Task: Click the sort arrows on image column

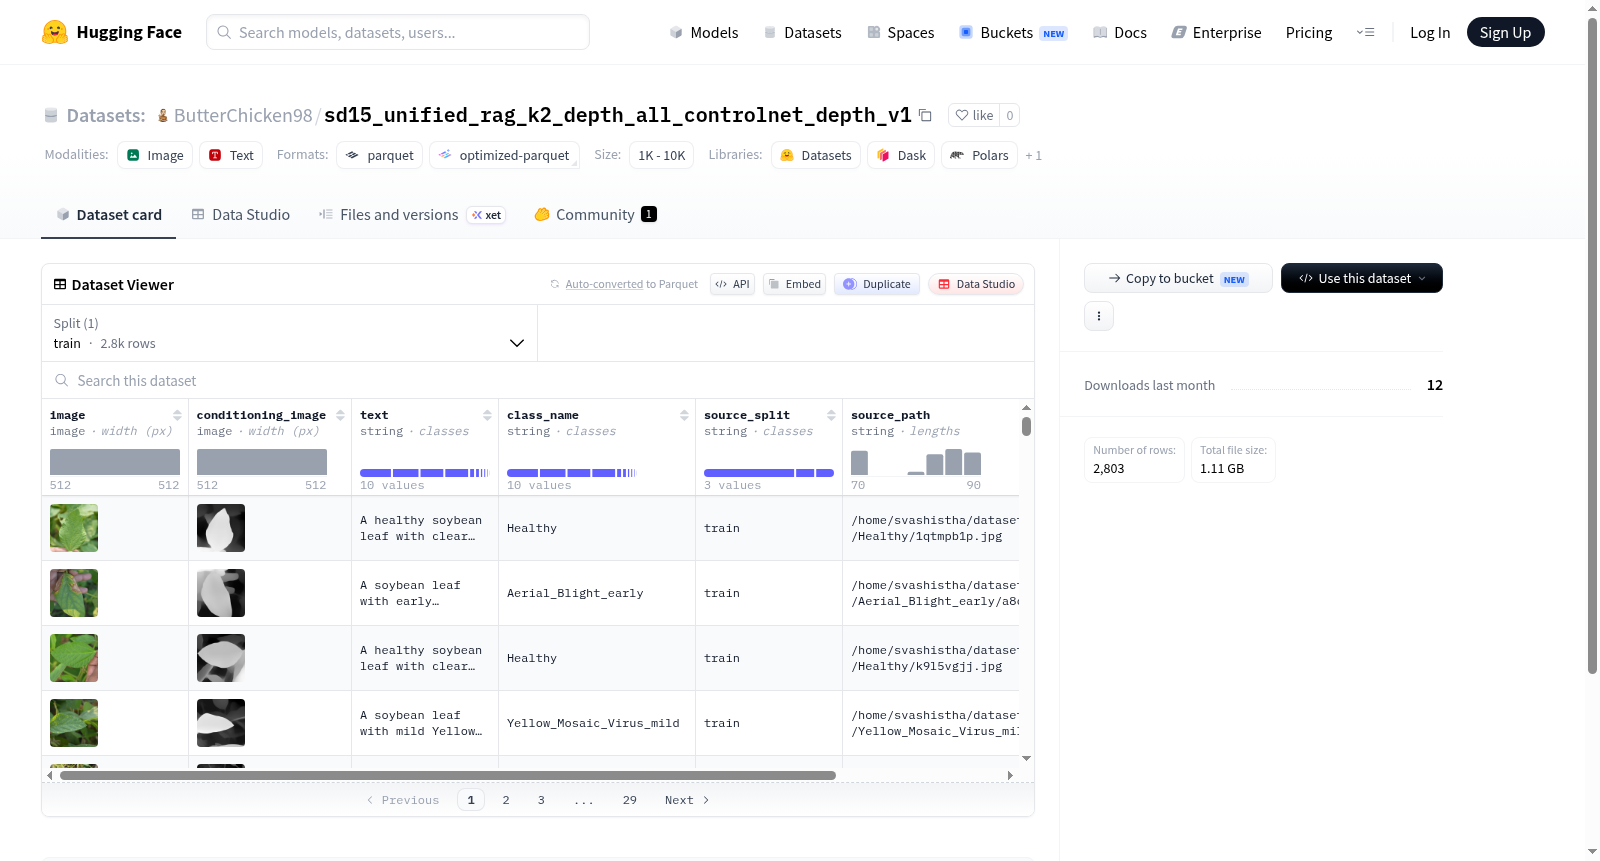Action: pyautogui.click(x=177, y=415)
